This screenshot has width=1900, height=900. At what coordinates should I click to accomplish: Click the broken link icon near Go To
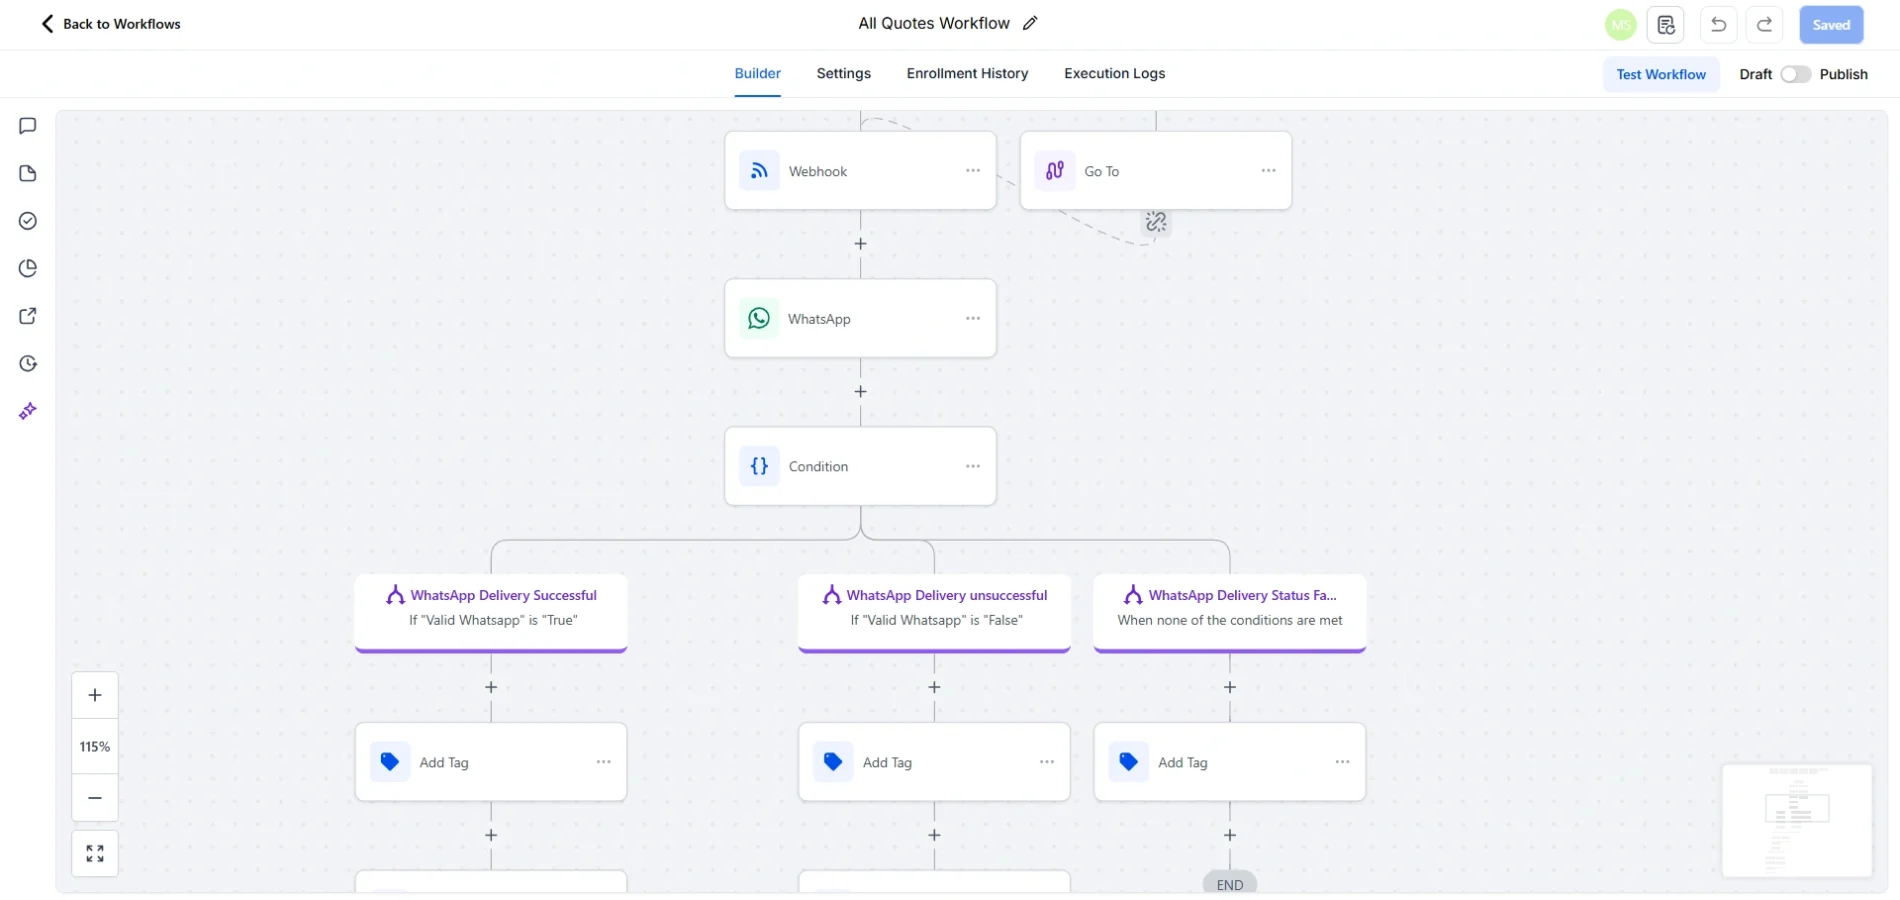(x=1155, y=222)
